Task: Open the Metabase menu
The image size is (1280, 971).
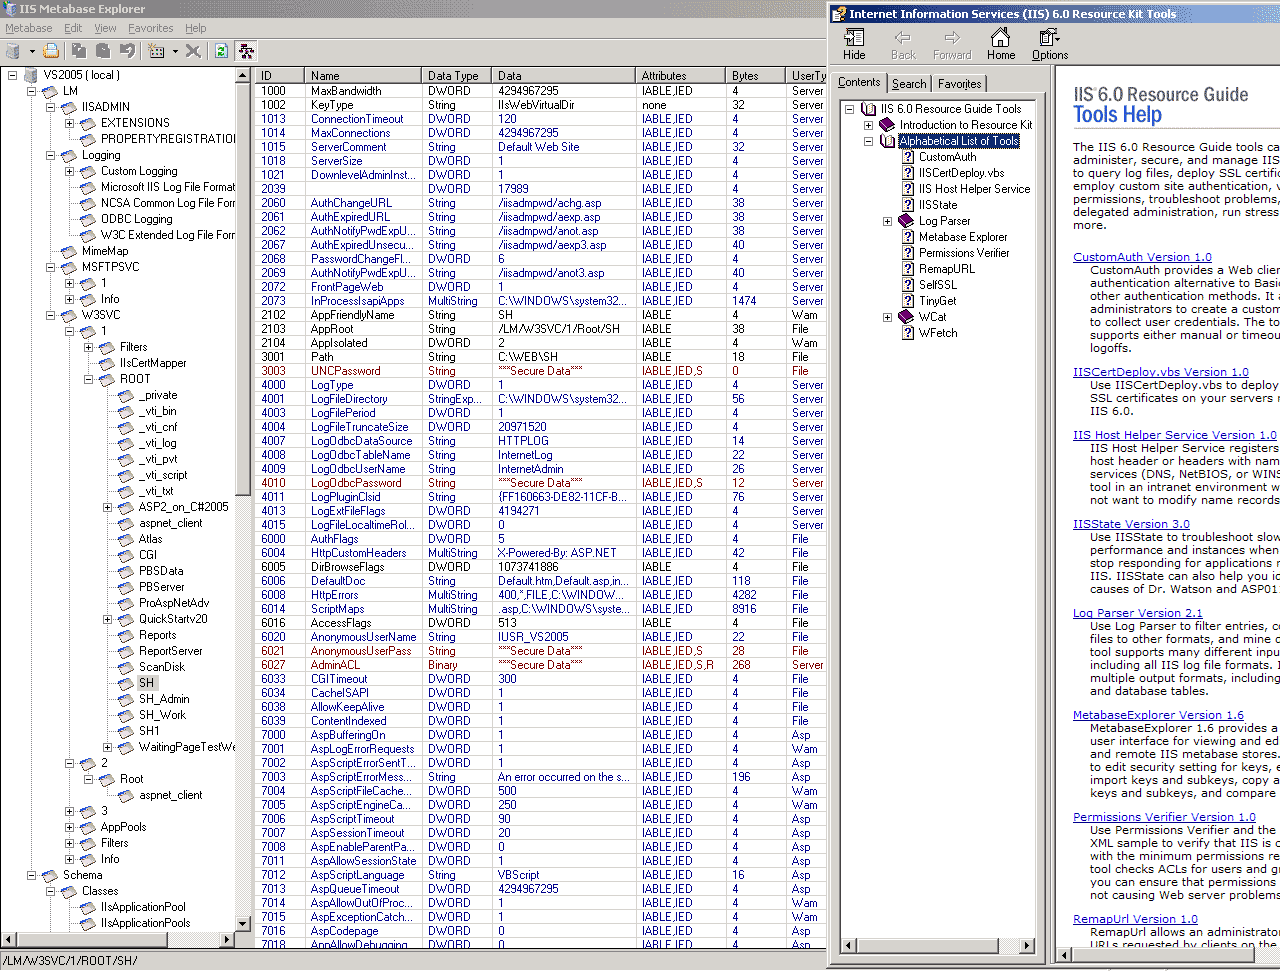Action: click(x=28, y=28)
